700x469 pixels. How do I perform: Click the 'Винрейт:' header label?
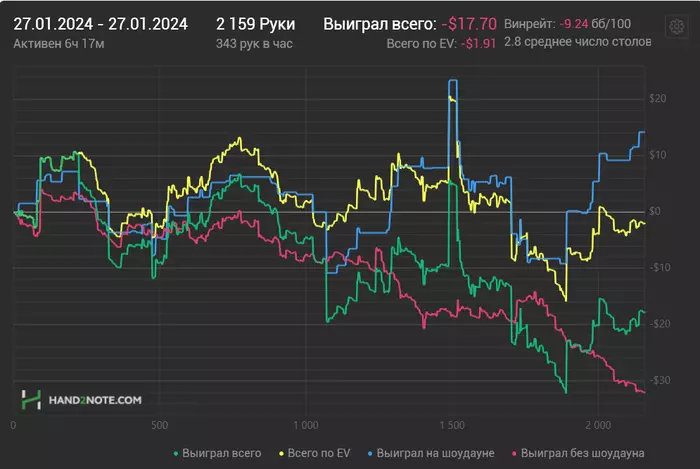coord(530,24)
